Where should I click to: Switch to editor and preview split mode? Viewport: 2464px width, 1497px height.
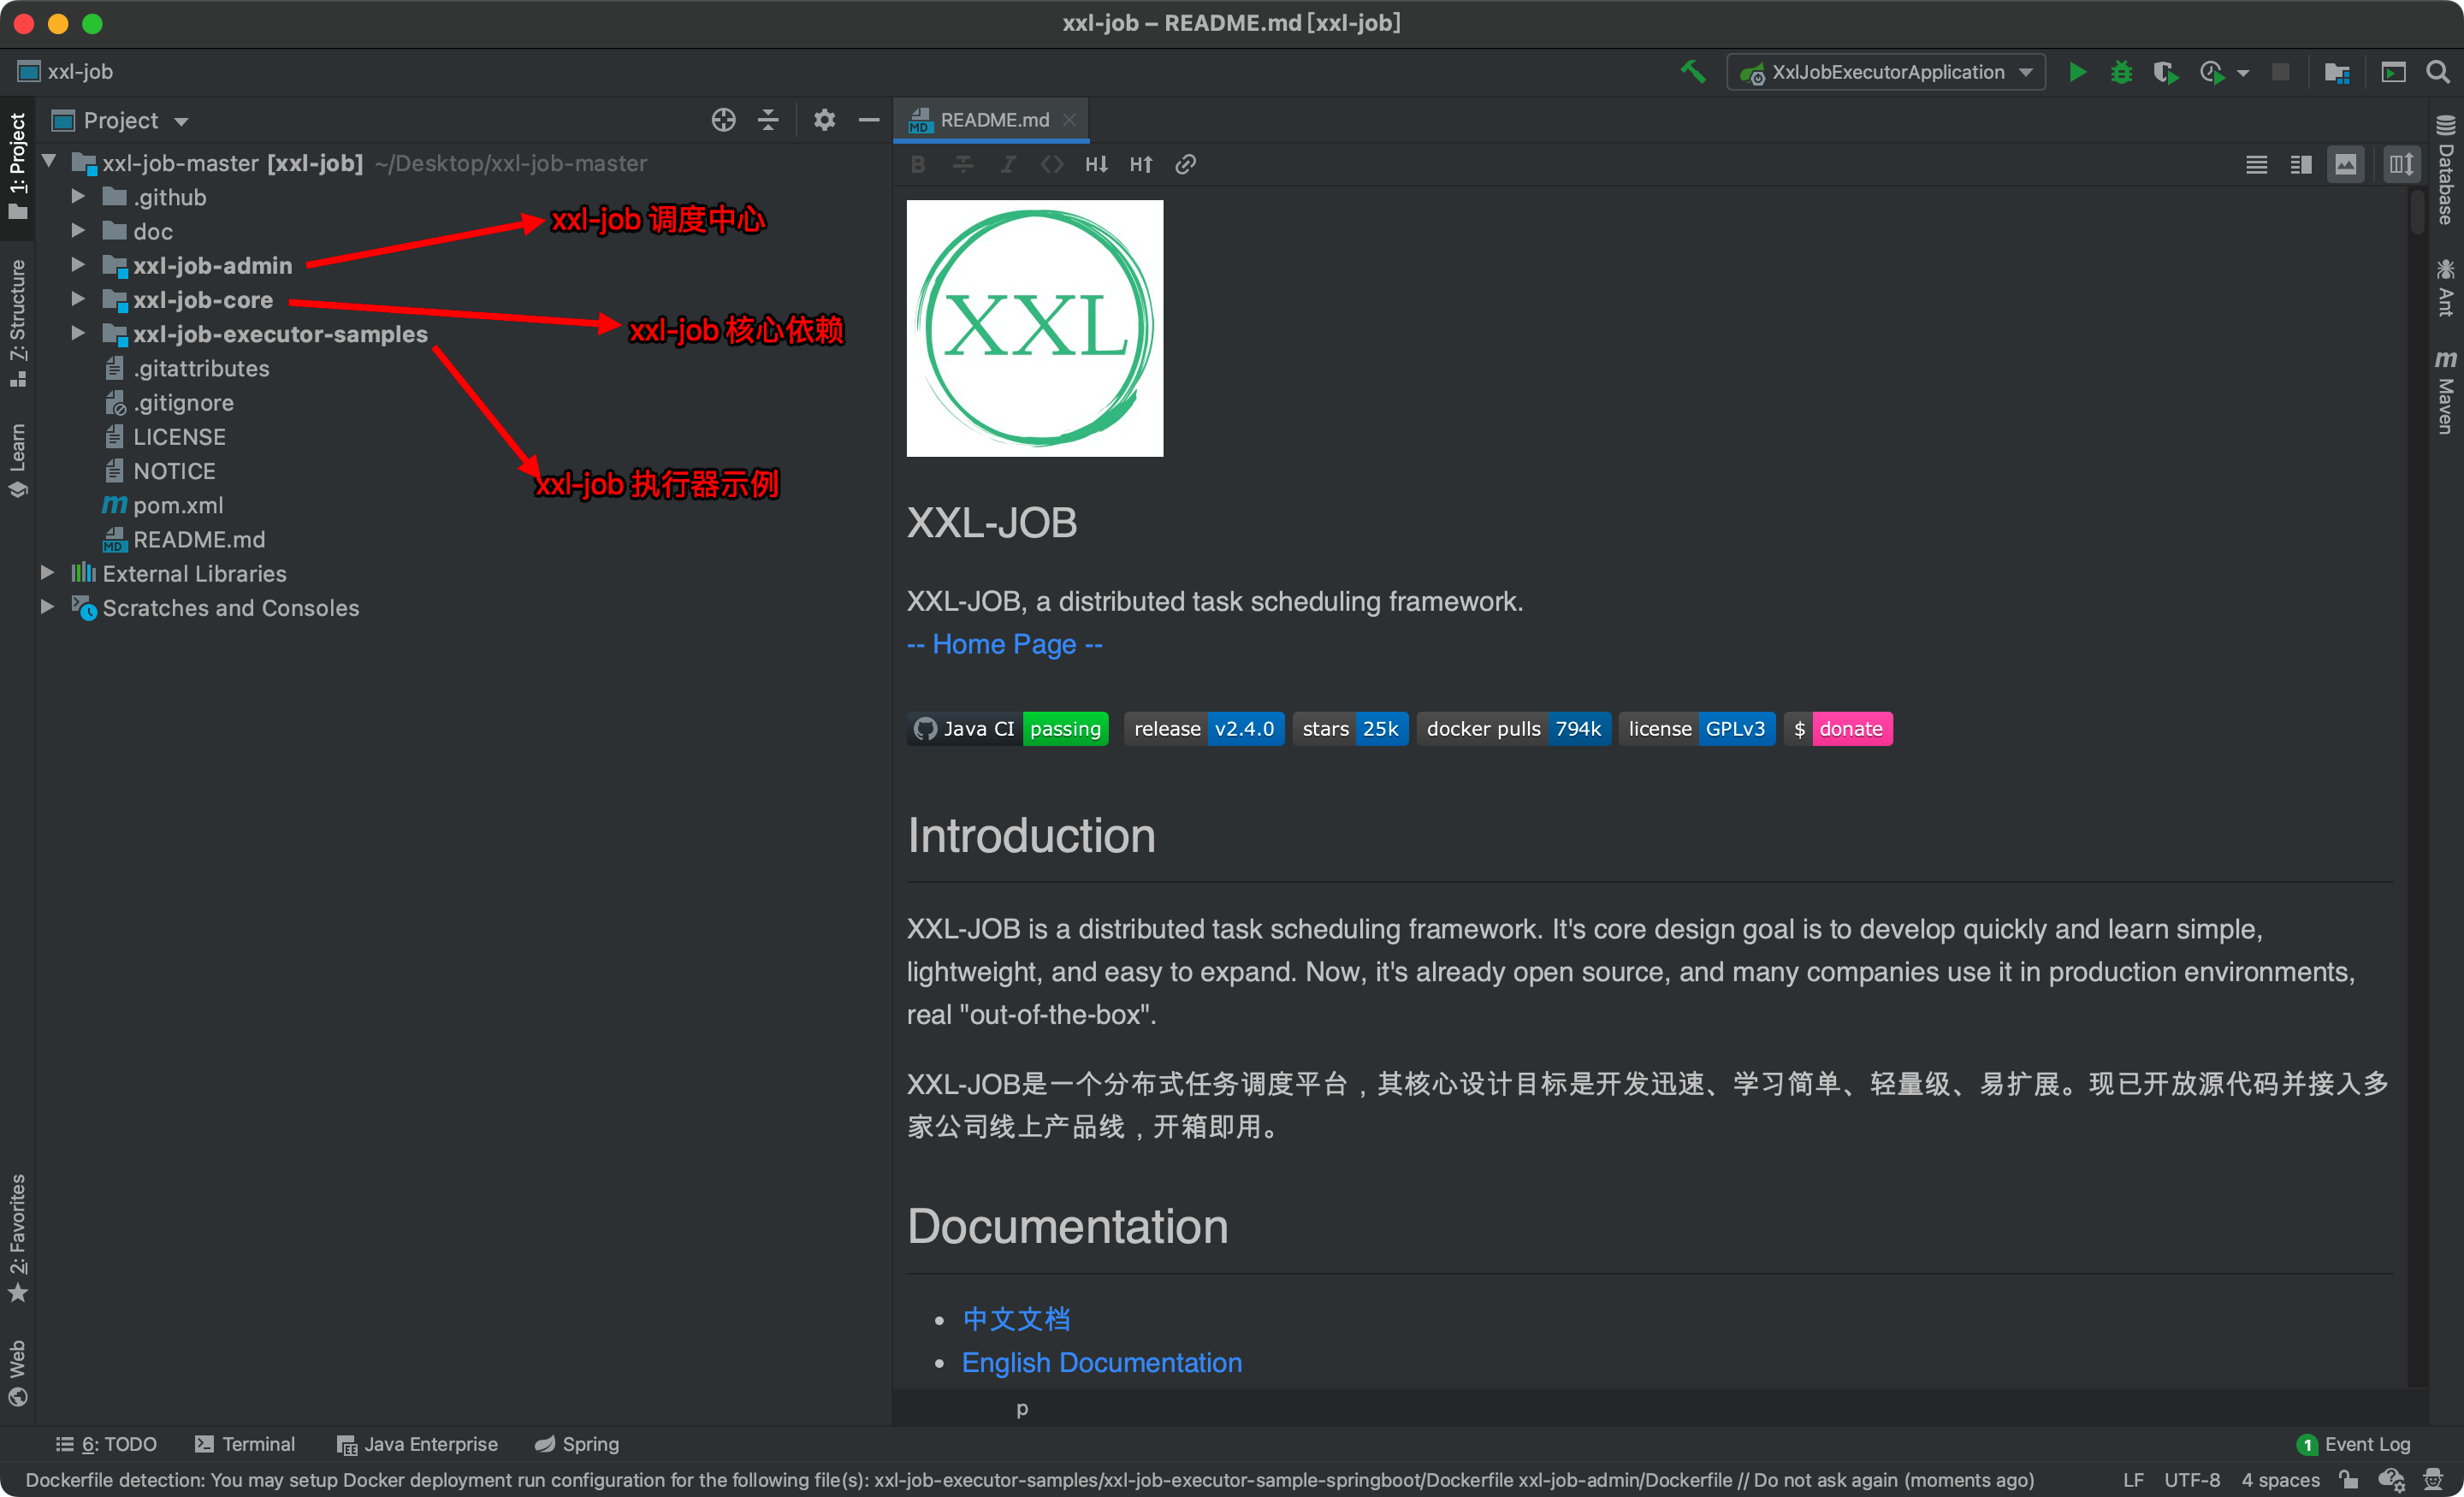tap(2301, 165)
